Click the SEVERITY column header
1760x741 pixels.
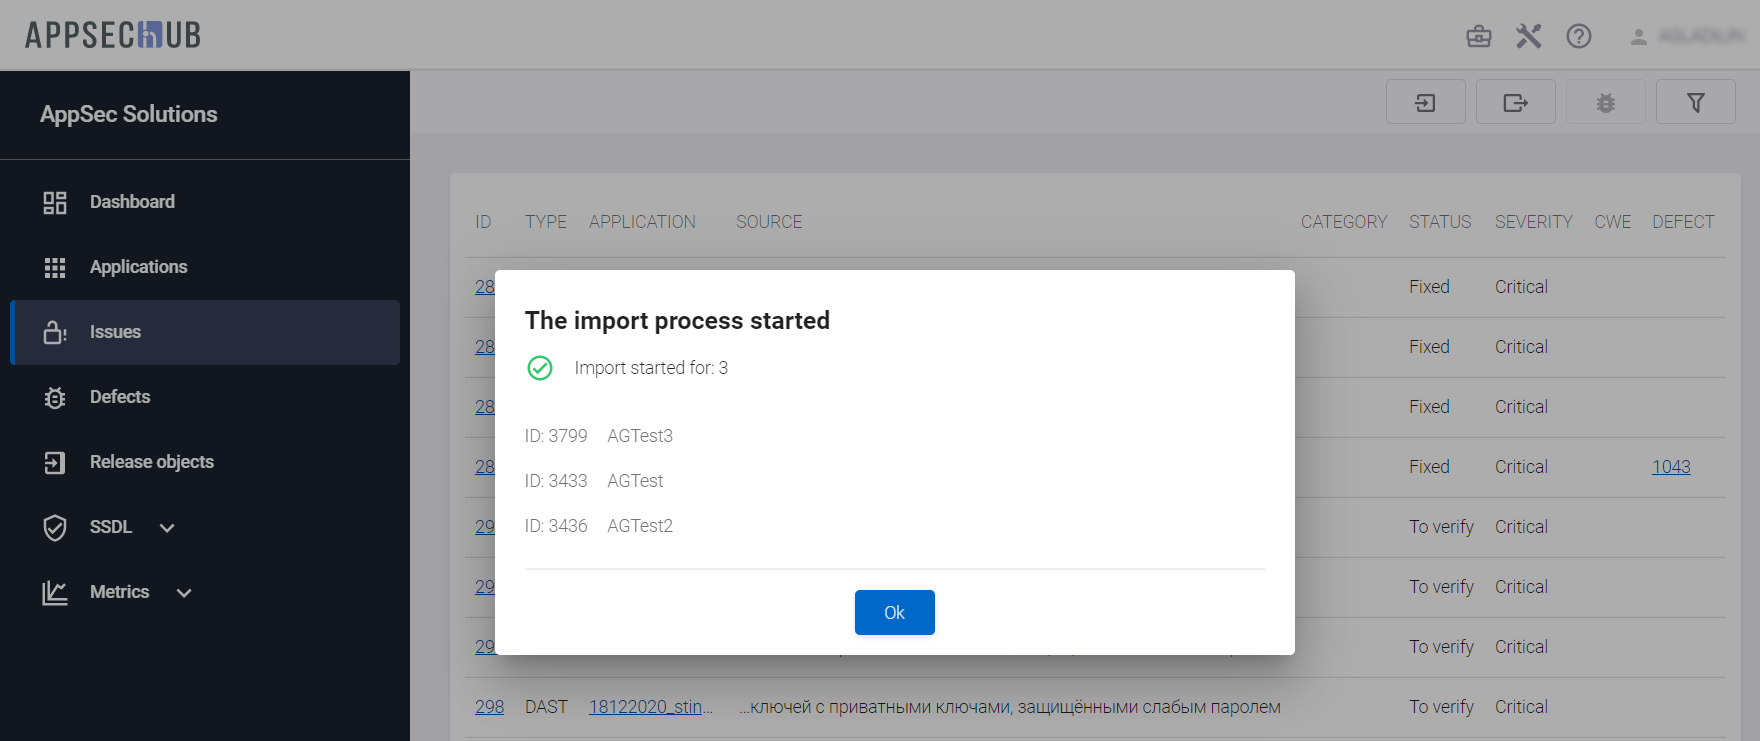[1533, 222]
